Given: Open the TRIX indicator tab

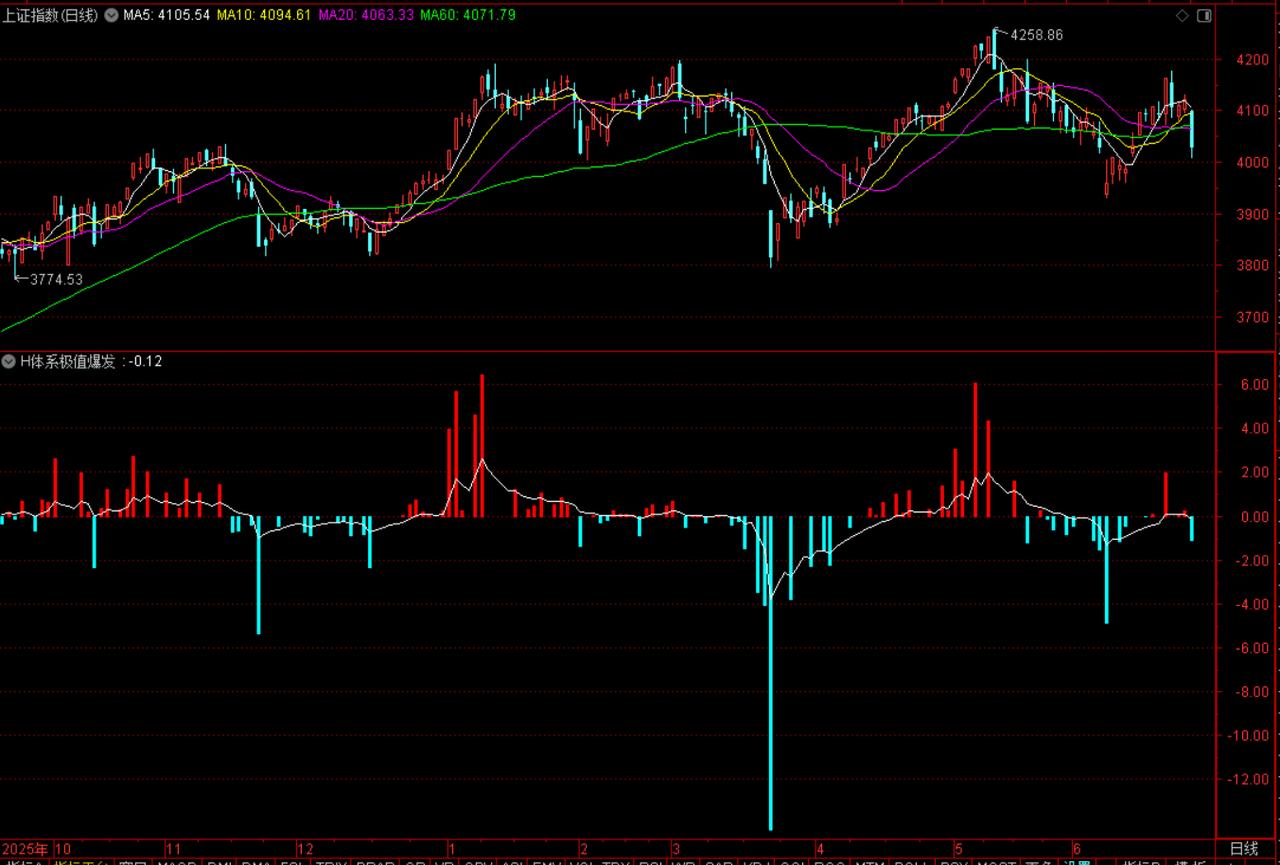Looking at the screenshot, I should point(333,861).
